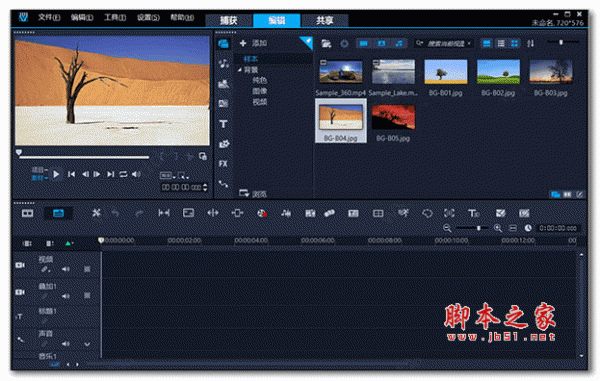Image resolution: width=600 pixels, height=381 pixels.
Task: Mute the 声音 voice track
Action: 66,344
